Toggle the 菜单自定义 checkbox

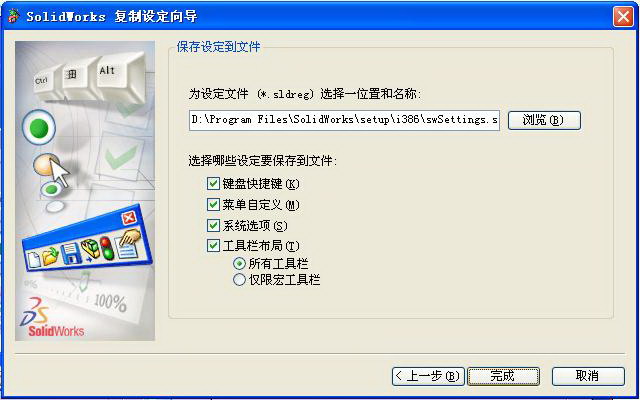tap(213, 204)
